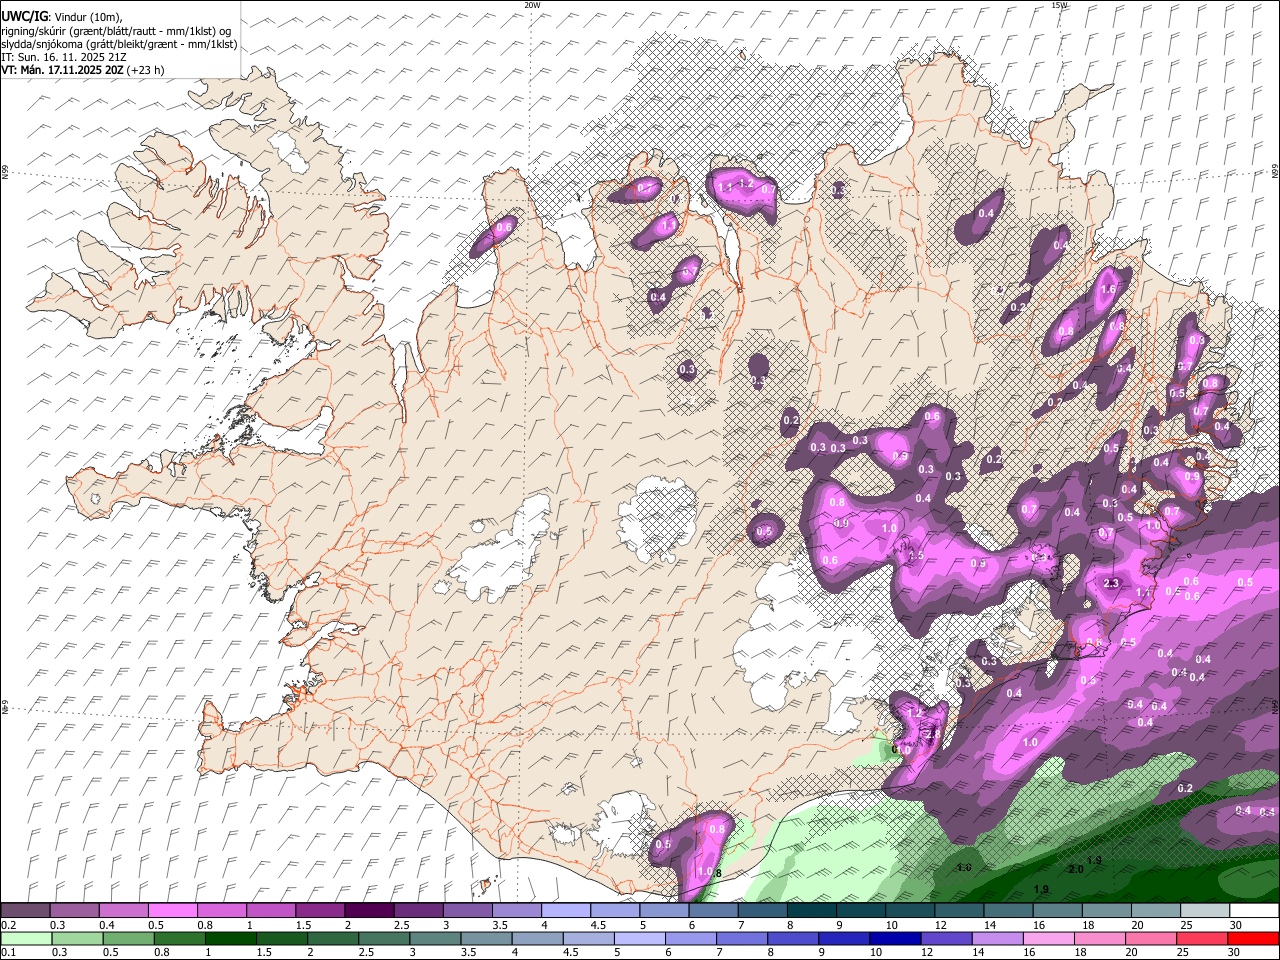Click the 2 darkest plum swatch in upper legend row
The image size is (1280, 960).
369,911
